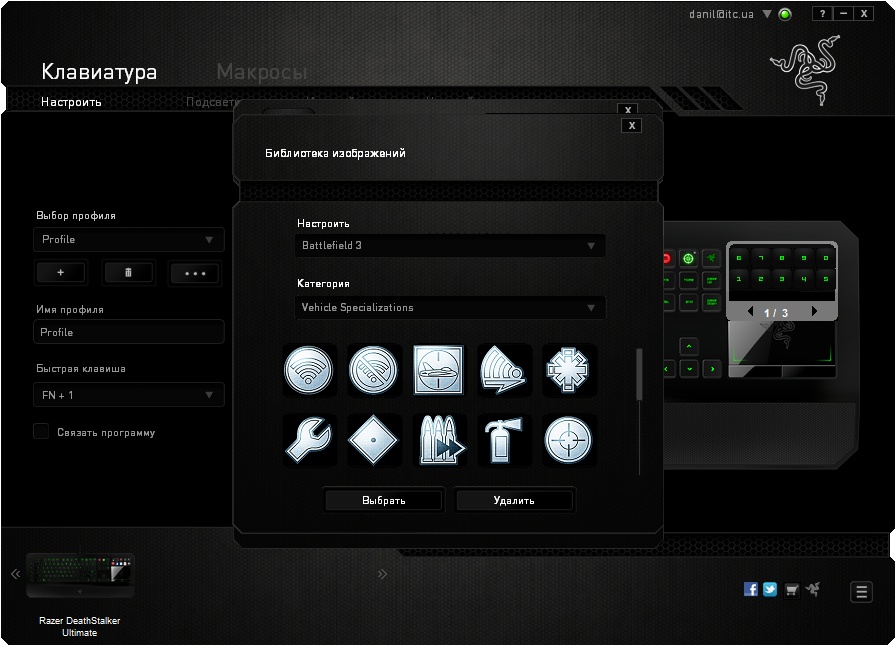
Task: Select the Wi-Fi signal circle icon
Action: click(x=309, y=370)
